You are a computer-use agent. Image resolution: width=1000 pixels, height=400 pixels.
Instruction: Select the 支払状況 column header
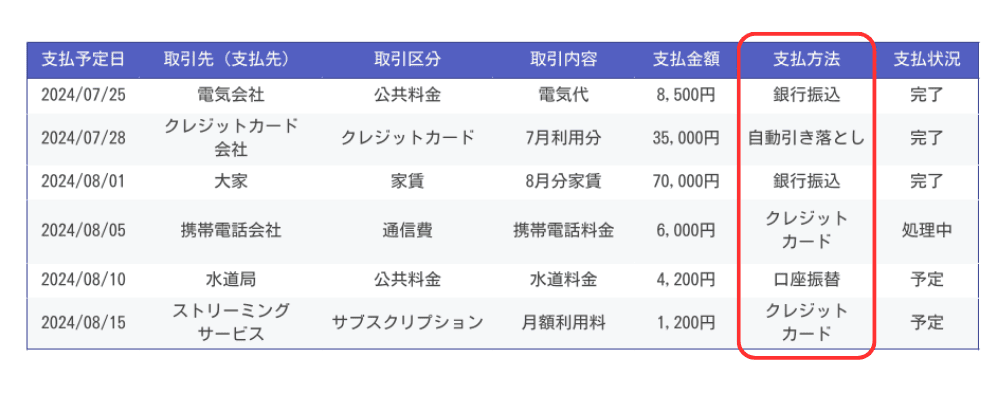pos(927,60)
